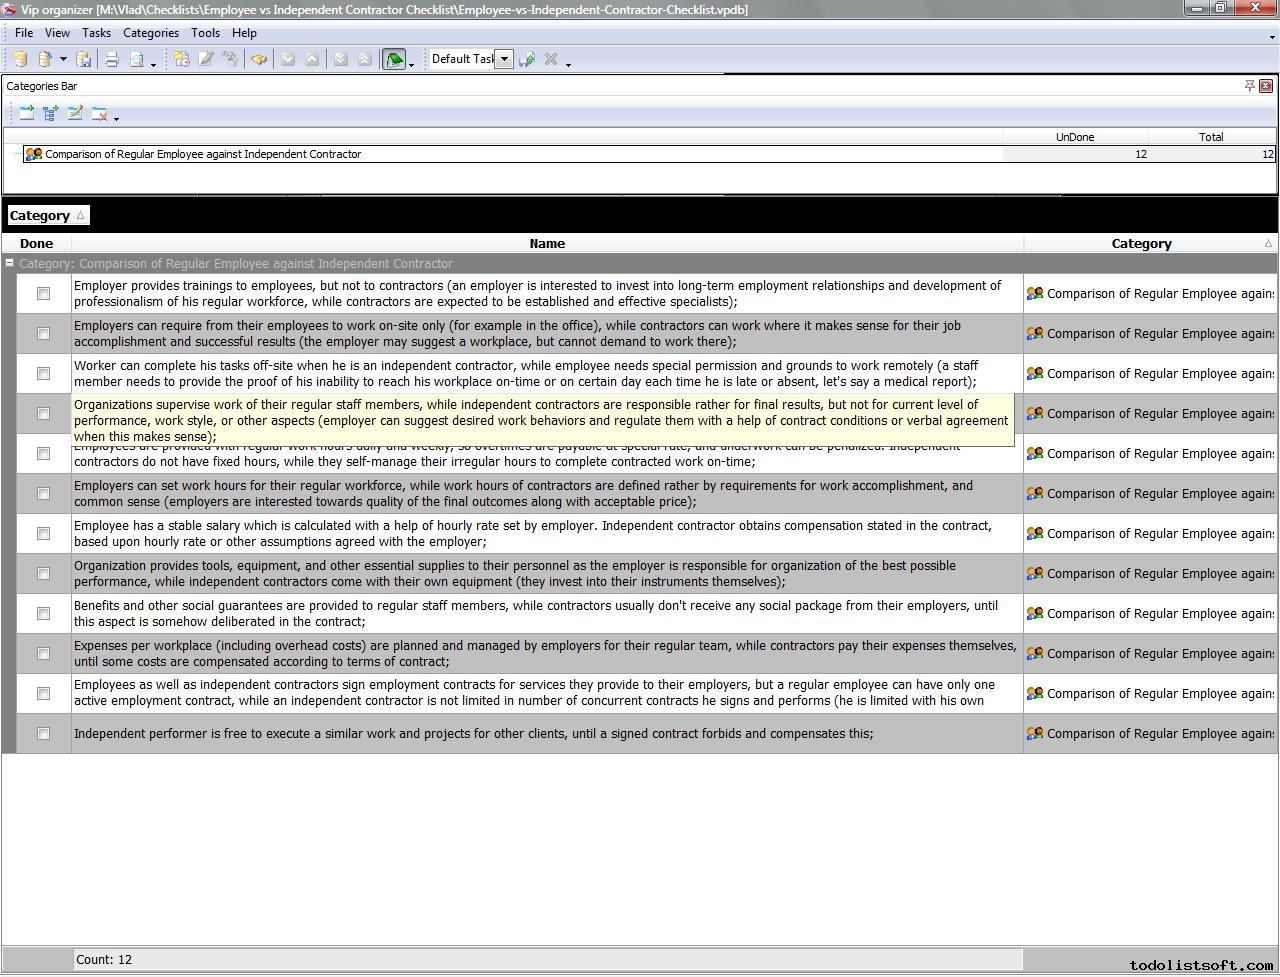1280x977 pixels.
Task: Collapse the 'Comparison of Regular Employee' category group
Action: [10, 264]
